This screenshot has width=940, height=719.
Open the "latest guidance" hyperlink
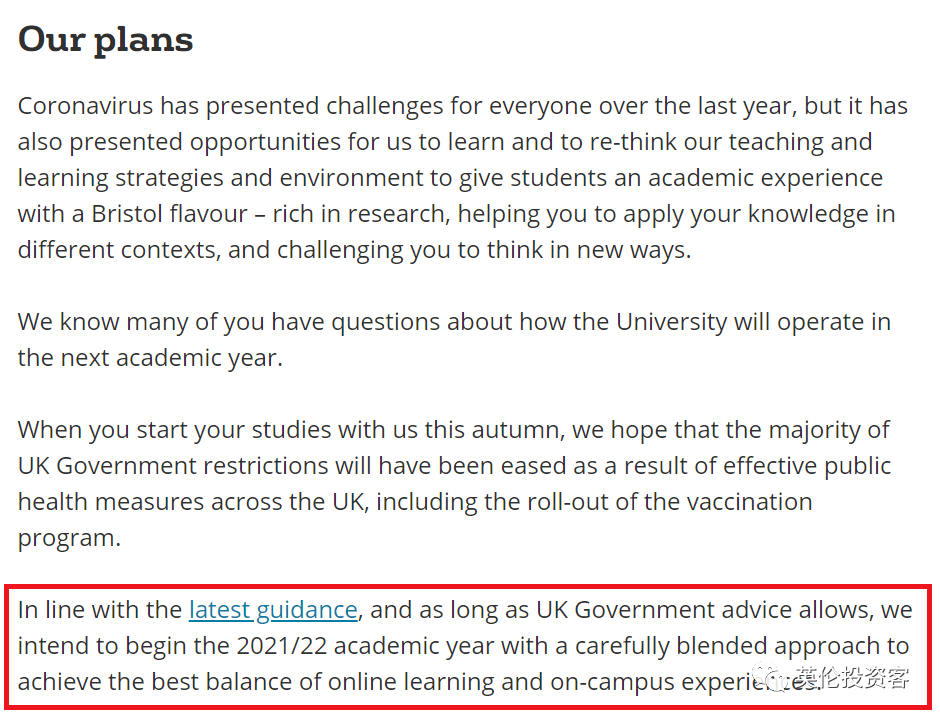point(273,611)
